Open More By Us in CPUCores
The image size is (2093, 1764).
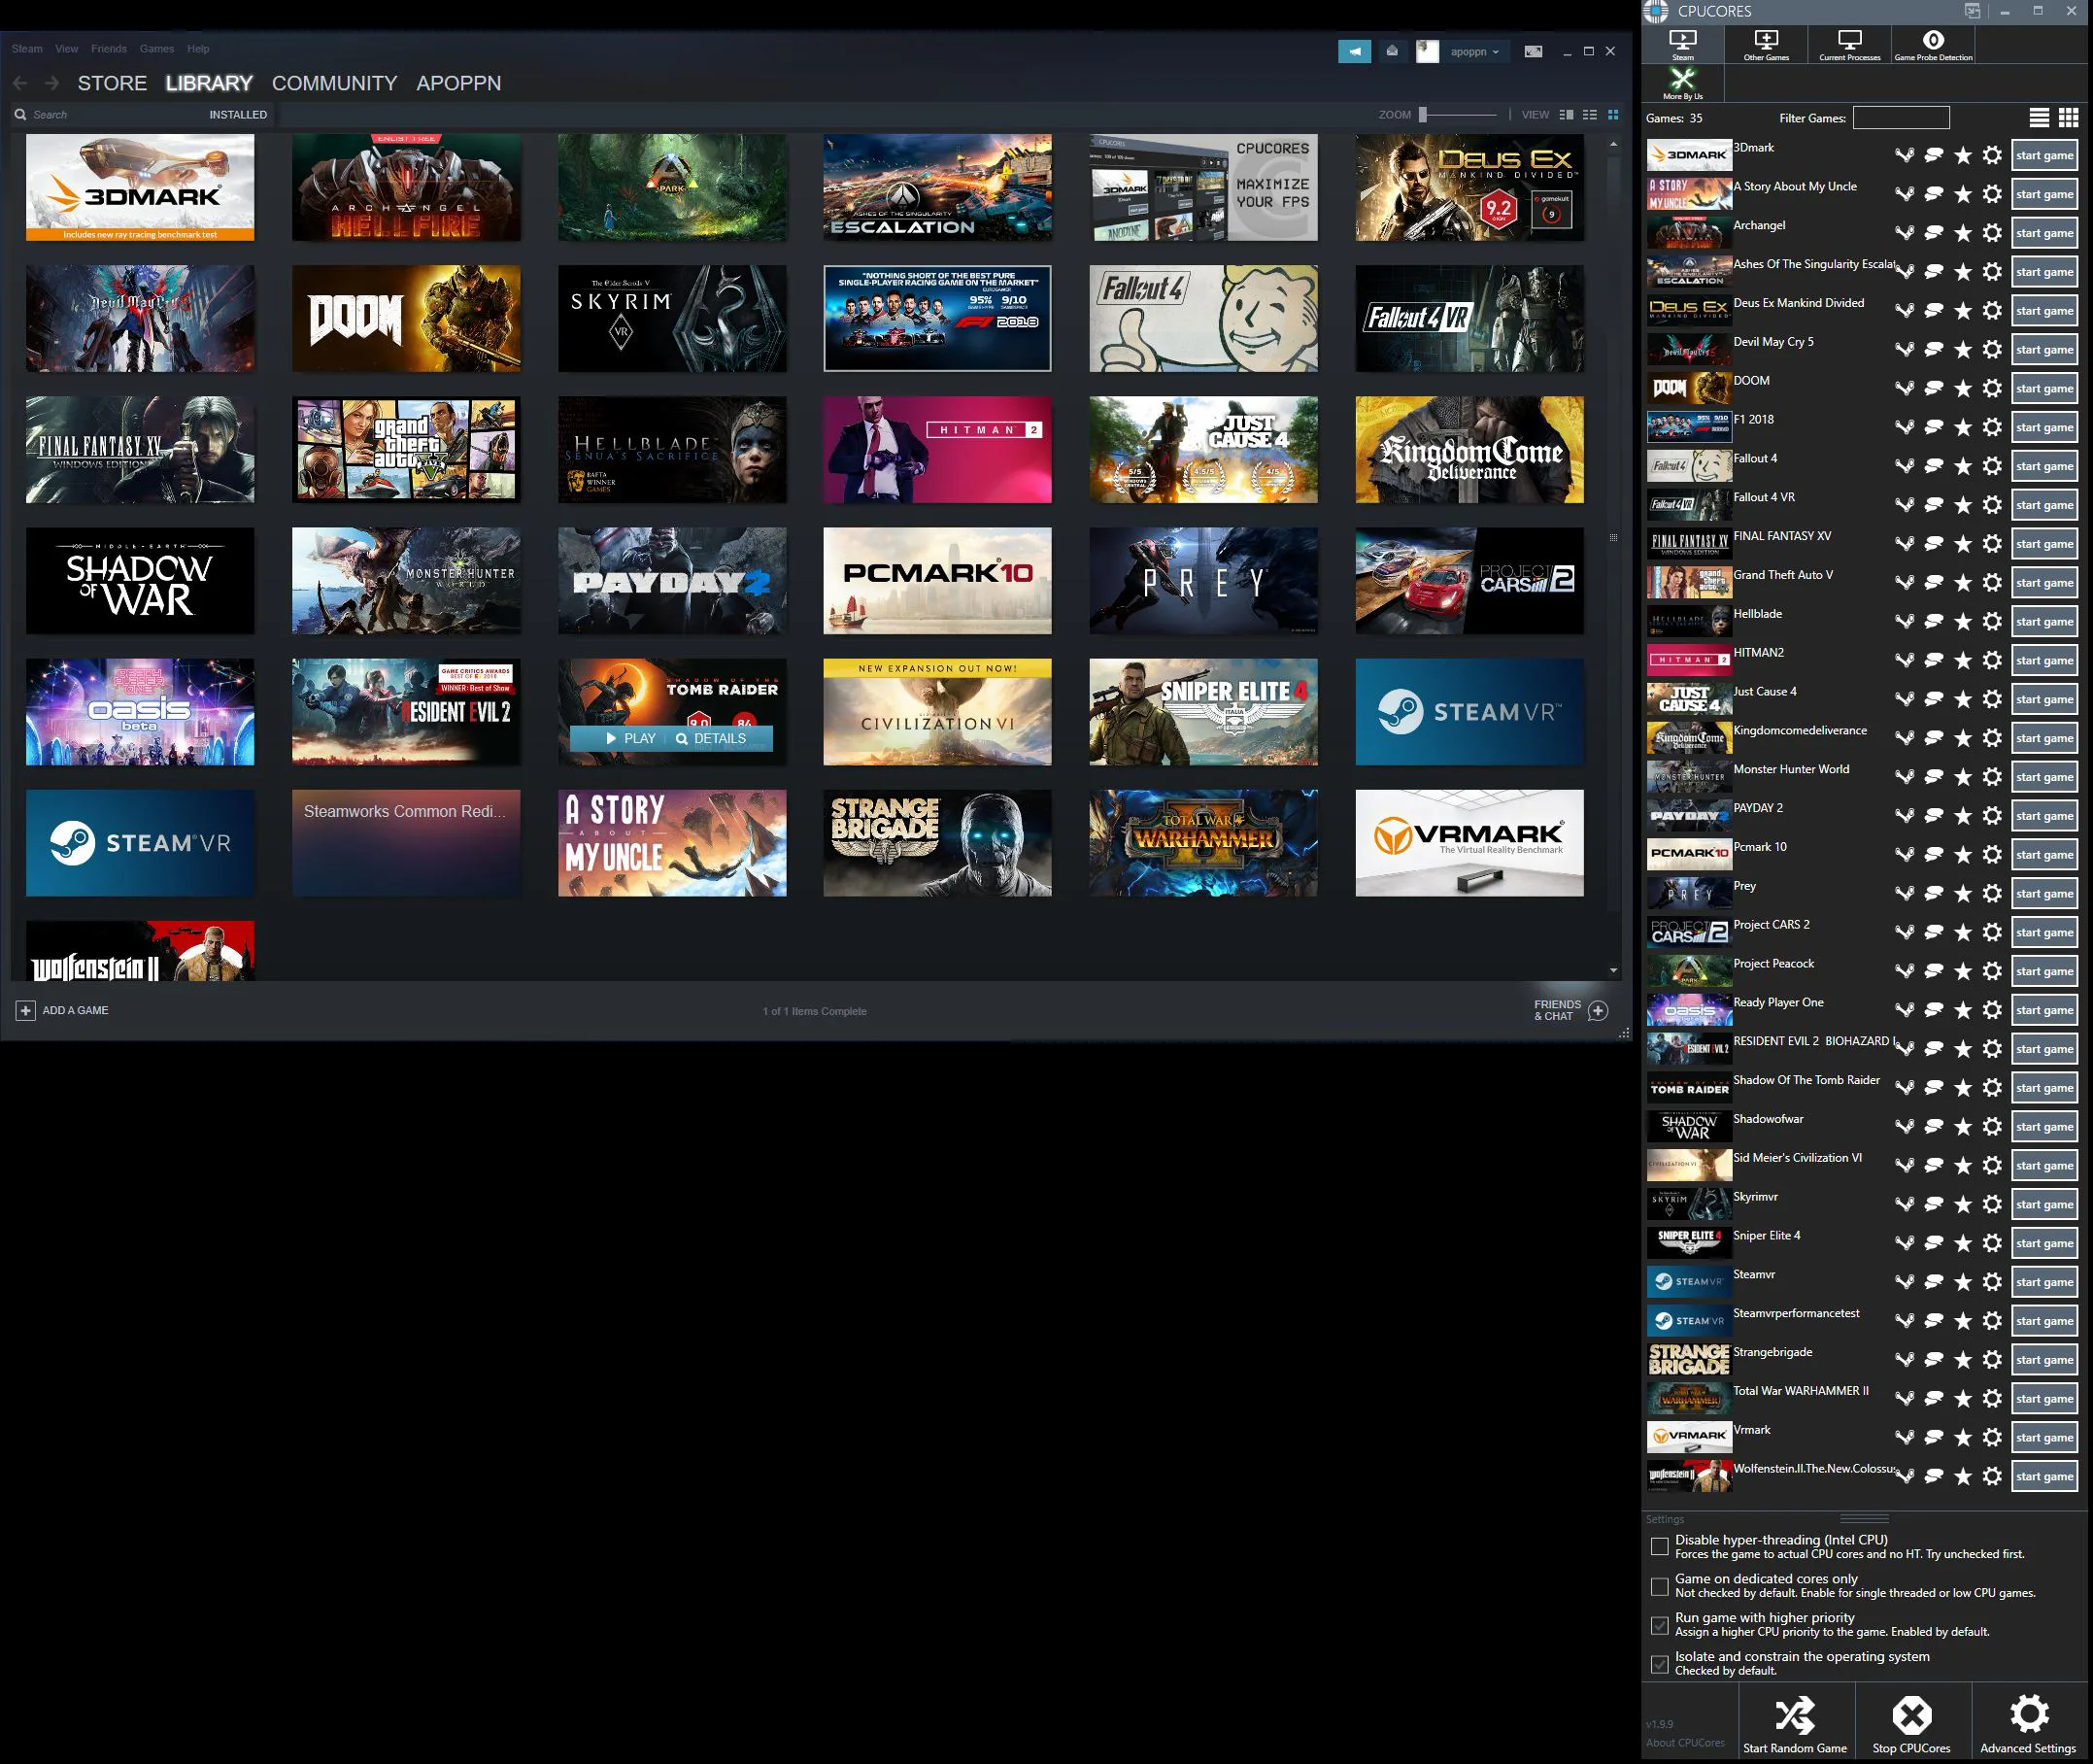pos(1683,83)
